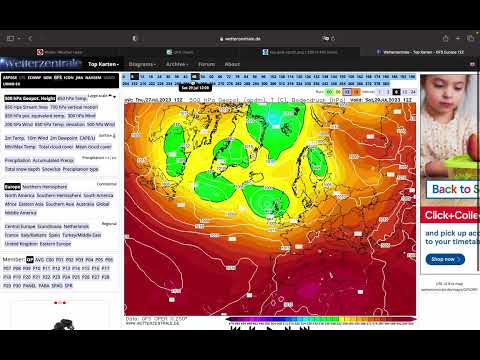Click the 500 hPa forecast map image

(270, 209)
